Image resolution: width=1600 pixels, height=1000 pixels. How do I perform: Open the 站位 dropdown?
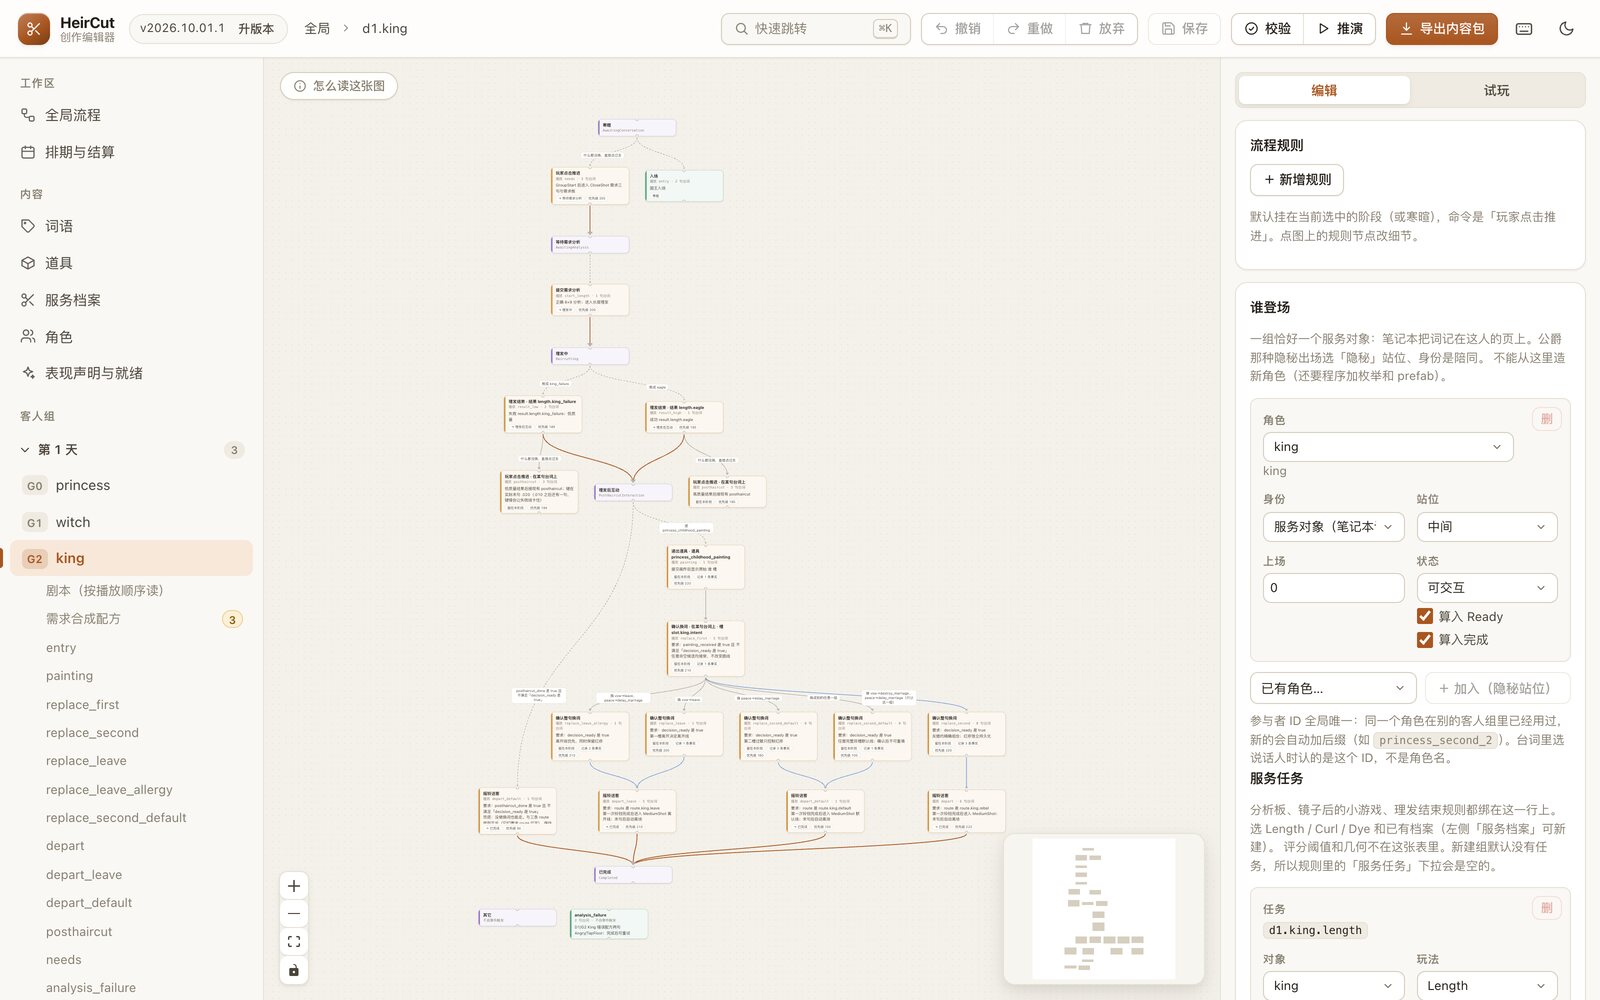pyautogui.click(x=1487, y=527)
